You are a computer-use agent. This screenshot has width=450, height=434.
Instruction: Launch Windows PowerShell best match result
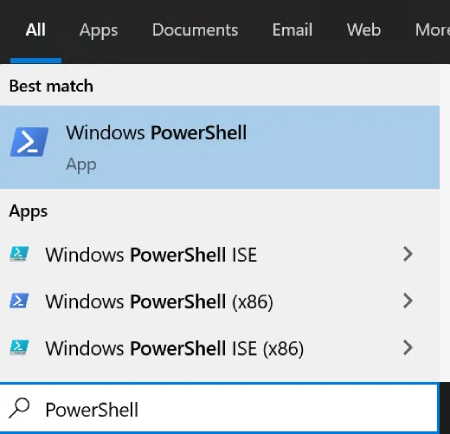220,147
